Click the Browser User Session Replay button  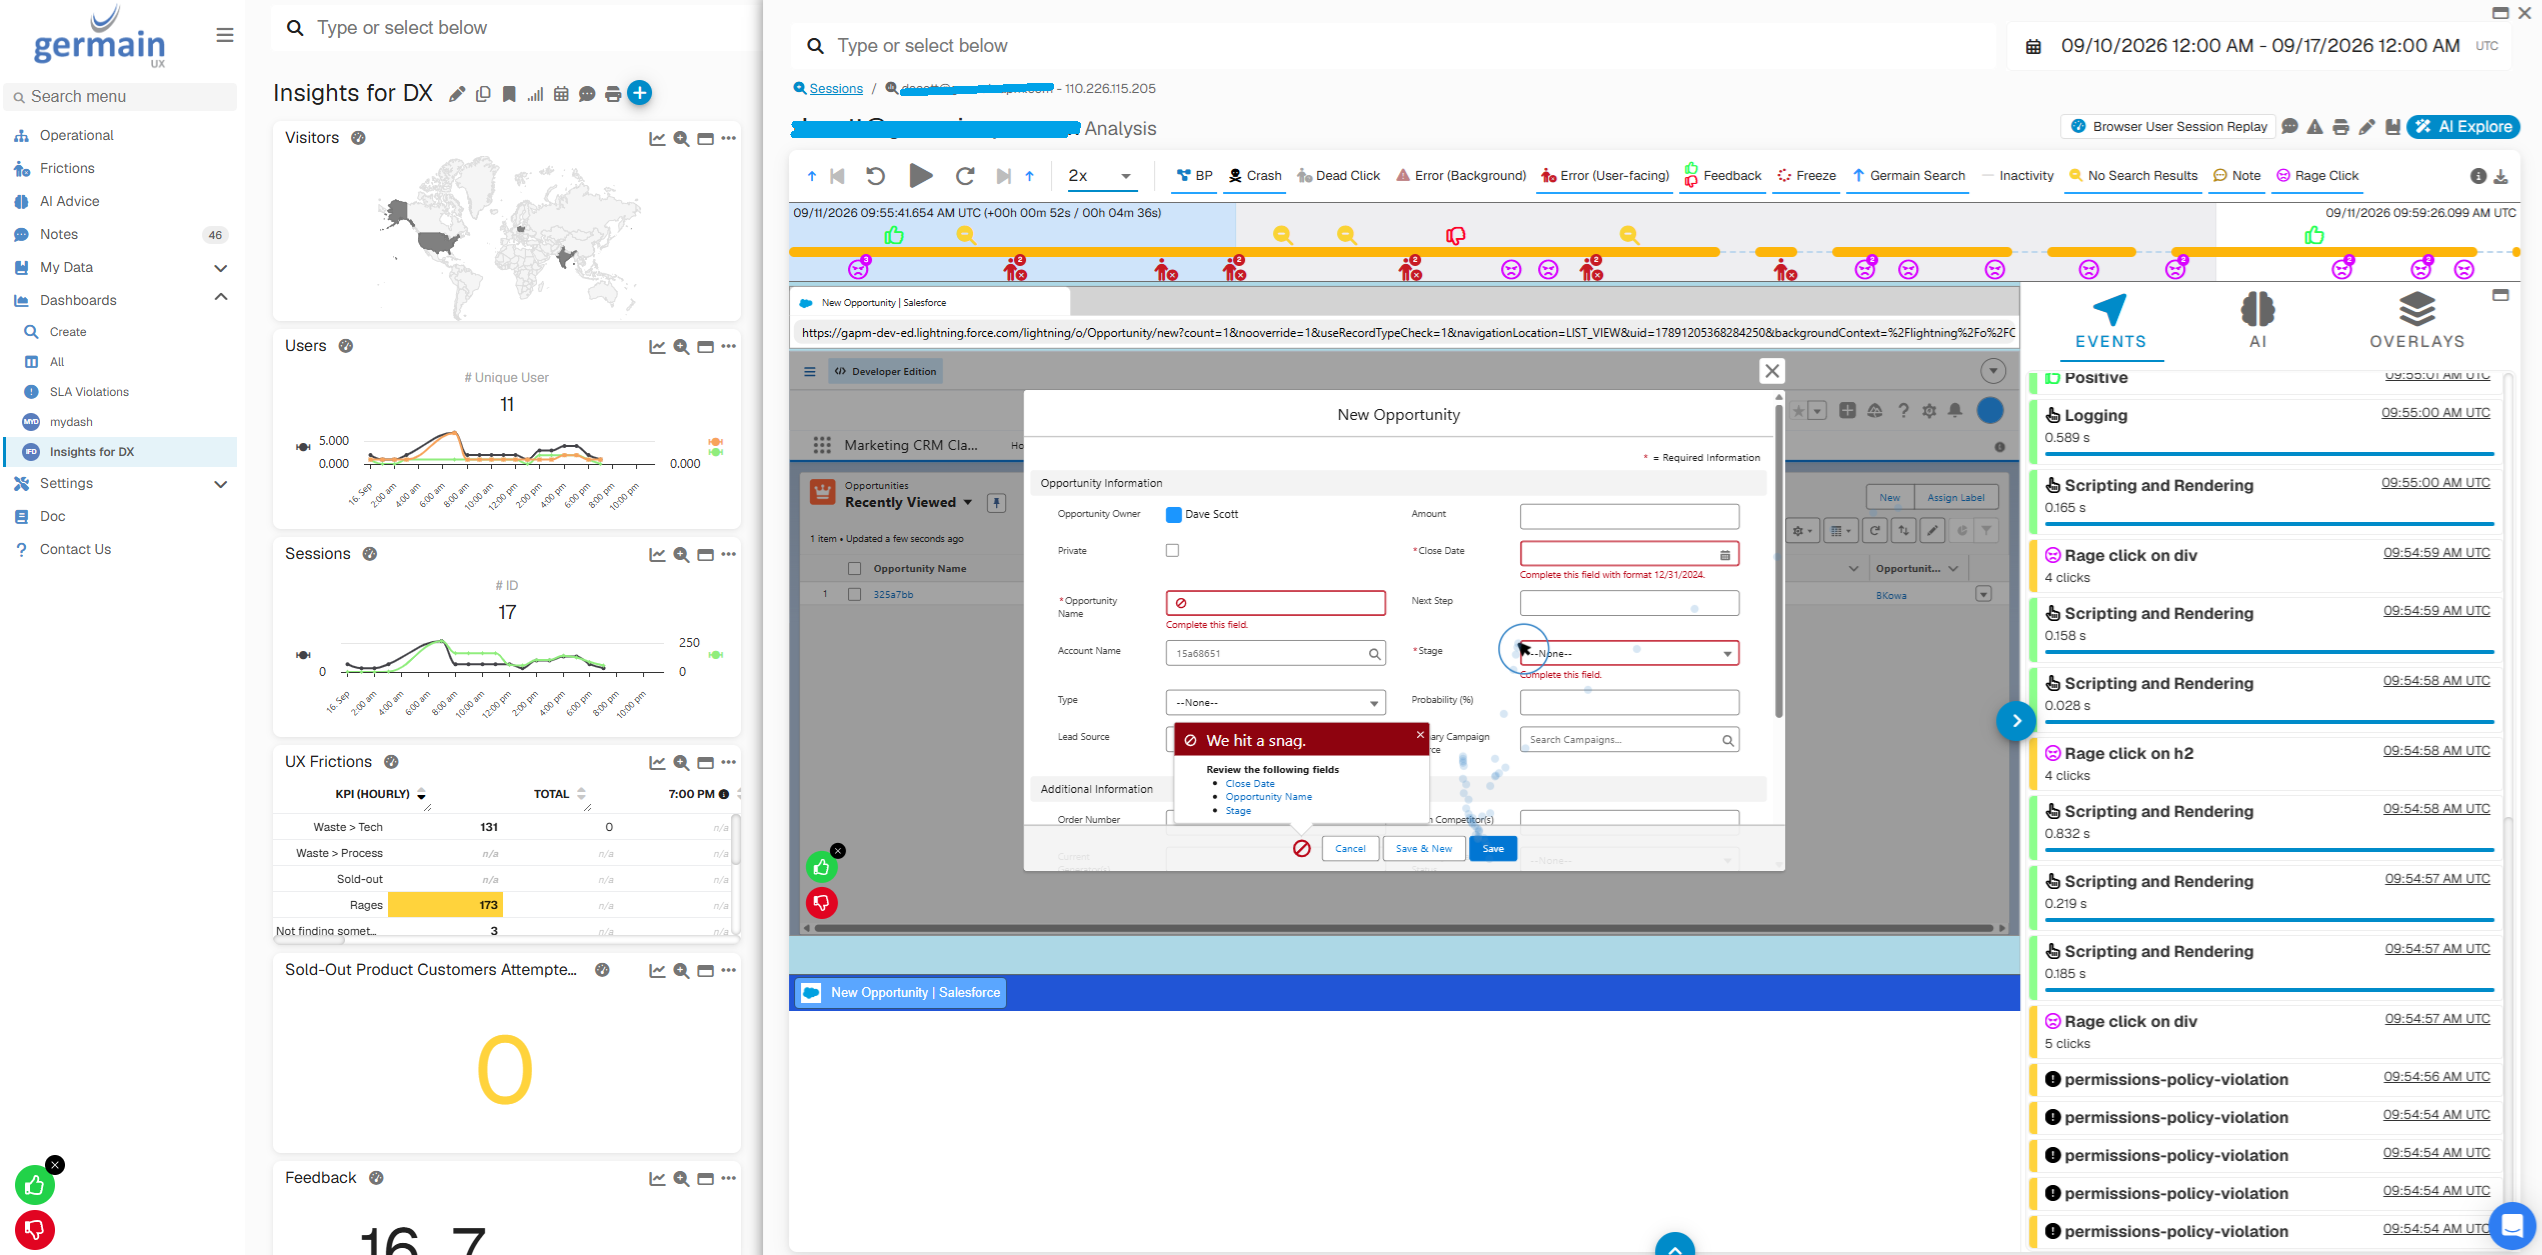(2168, 127)
